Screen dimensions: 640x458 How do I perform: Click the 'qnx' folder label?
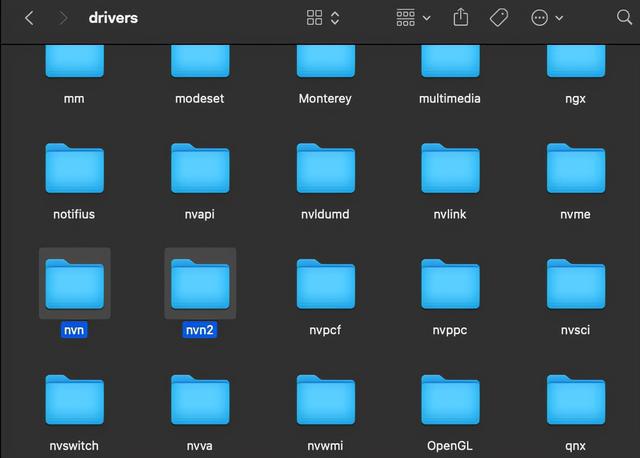click(x=576, y=446)
